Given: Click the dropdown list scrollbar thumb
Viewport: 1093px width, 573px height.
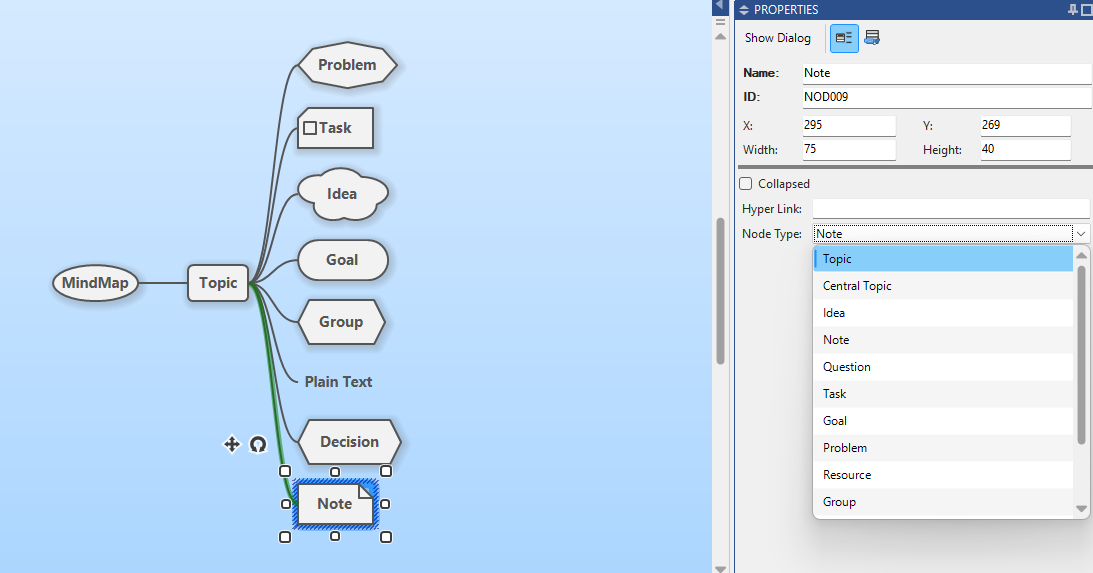Looking at the screenshot, I should pyautogui.click(x=1081, y=354).
